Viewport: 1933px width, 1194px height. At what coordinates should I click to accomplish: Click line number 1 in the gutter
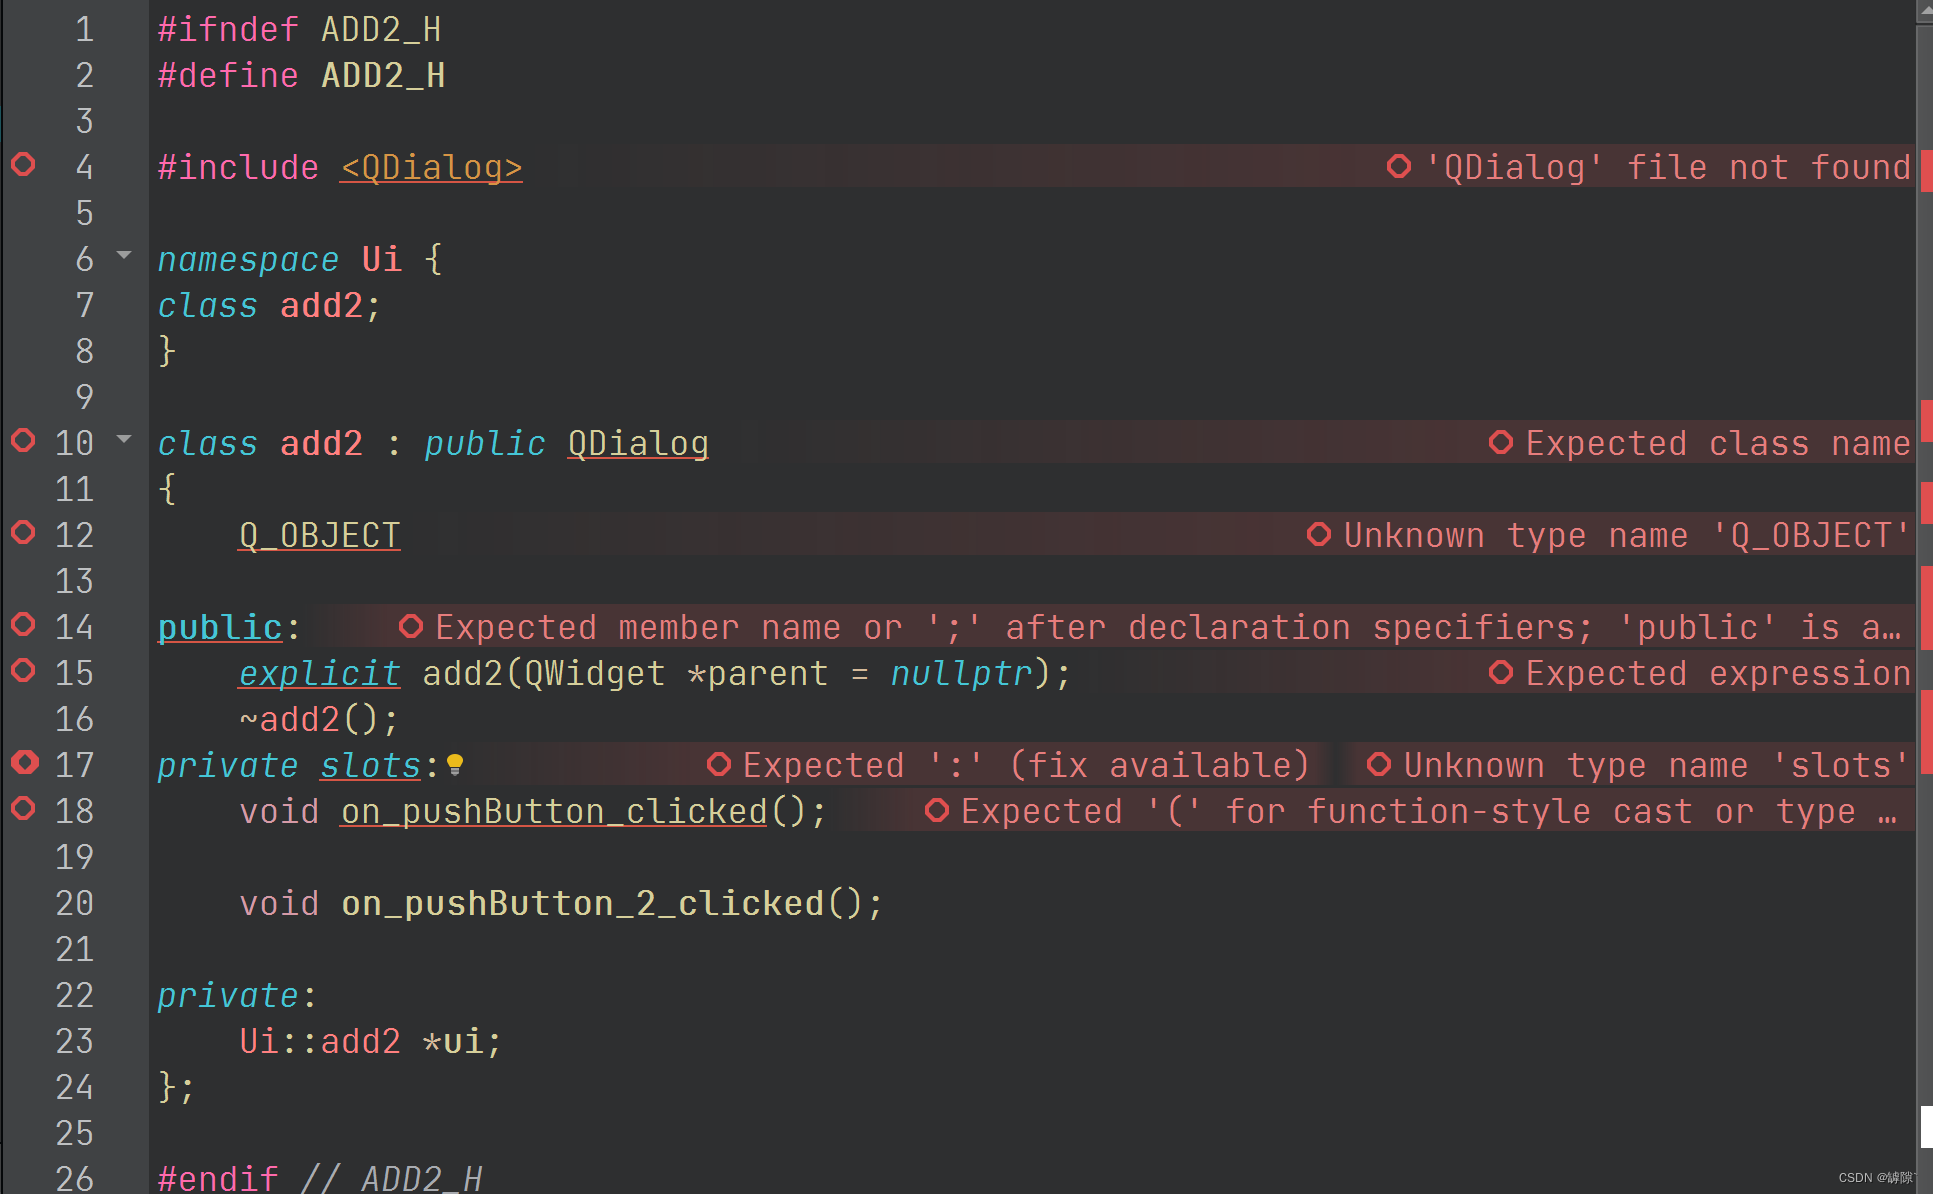click(x=85, y=29)
